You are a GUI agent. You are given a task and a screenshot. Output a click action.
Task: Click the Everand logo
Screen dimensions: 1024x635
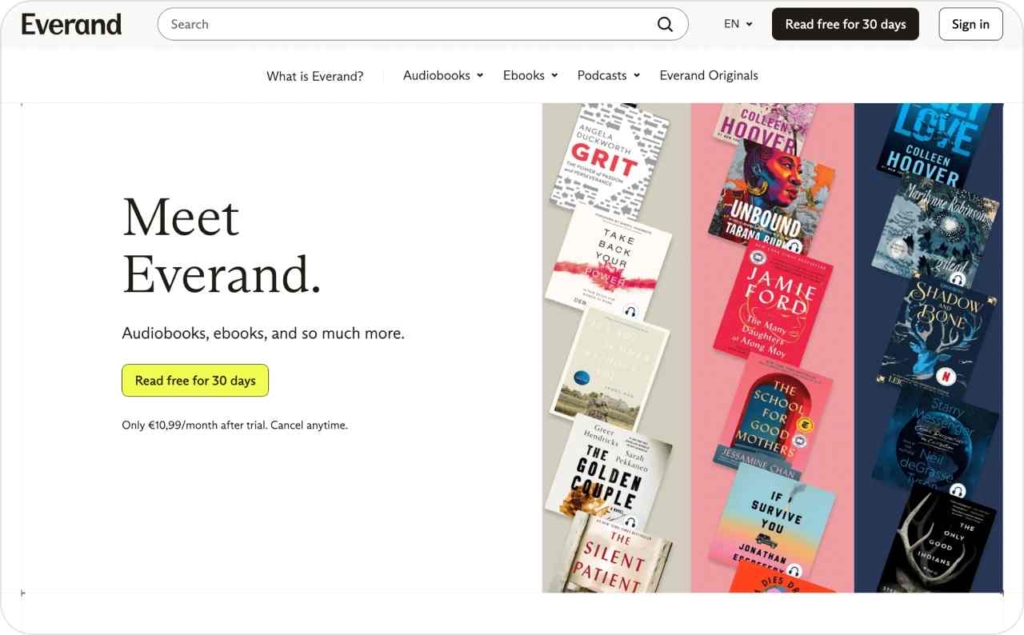pyautogui.click(x=70, y=23)
